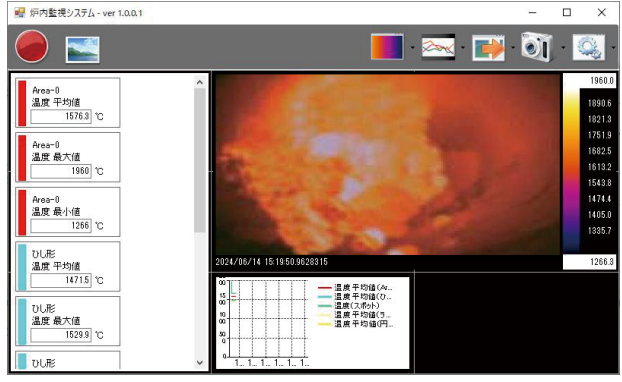Click the Area-0 minimum value field 1266
Image resolution: width=622 pixels, height=382 pixels.
coord(61,226)
